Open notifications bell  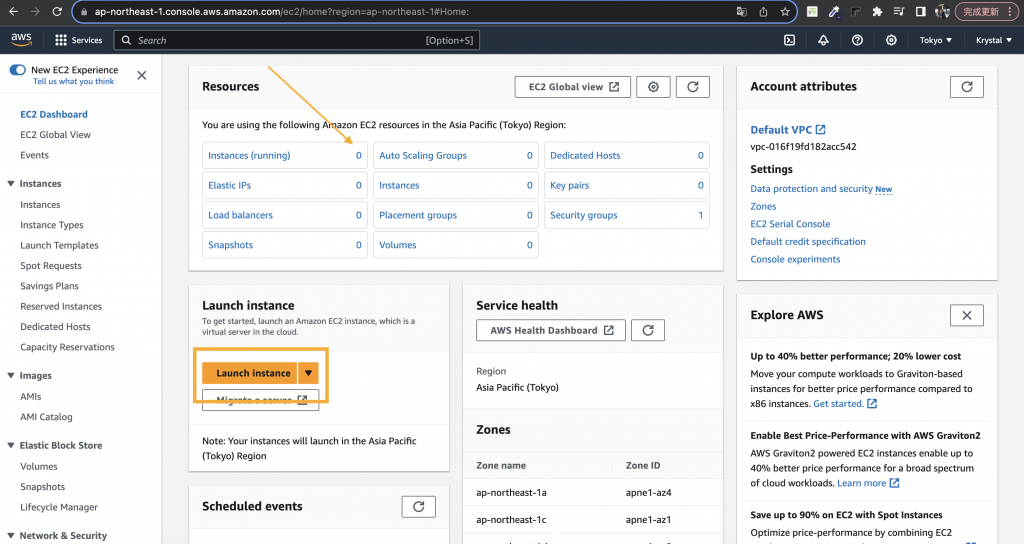click(x=824, y=40)
